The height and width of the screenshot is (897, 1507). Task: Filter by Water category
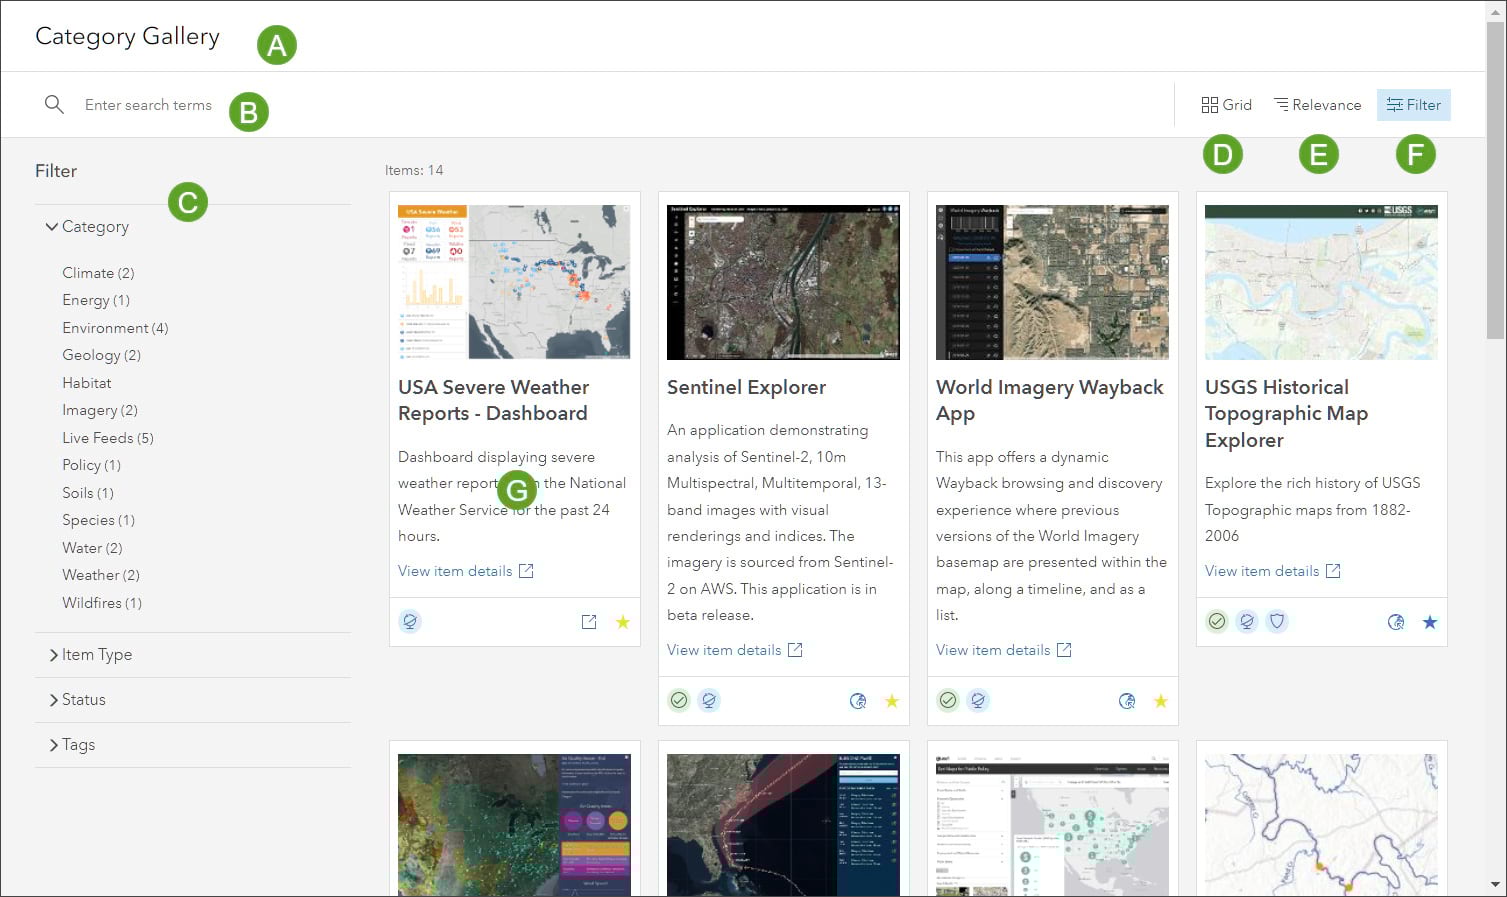(x=92, y=548)
